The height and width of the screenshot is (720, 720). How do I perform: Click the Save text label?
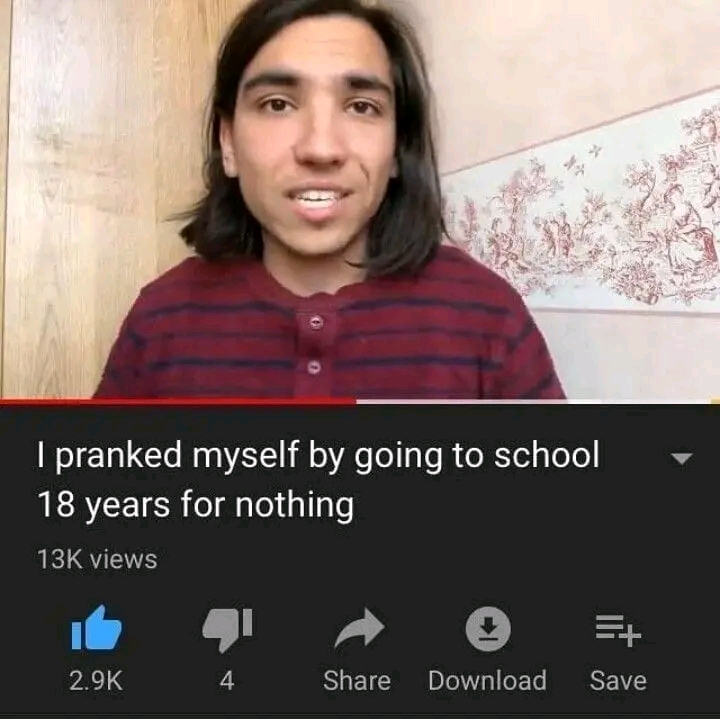[x=618, y=680]
